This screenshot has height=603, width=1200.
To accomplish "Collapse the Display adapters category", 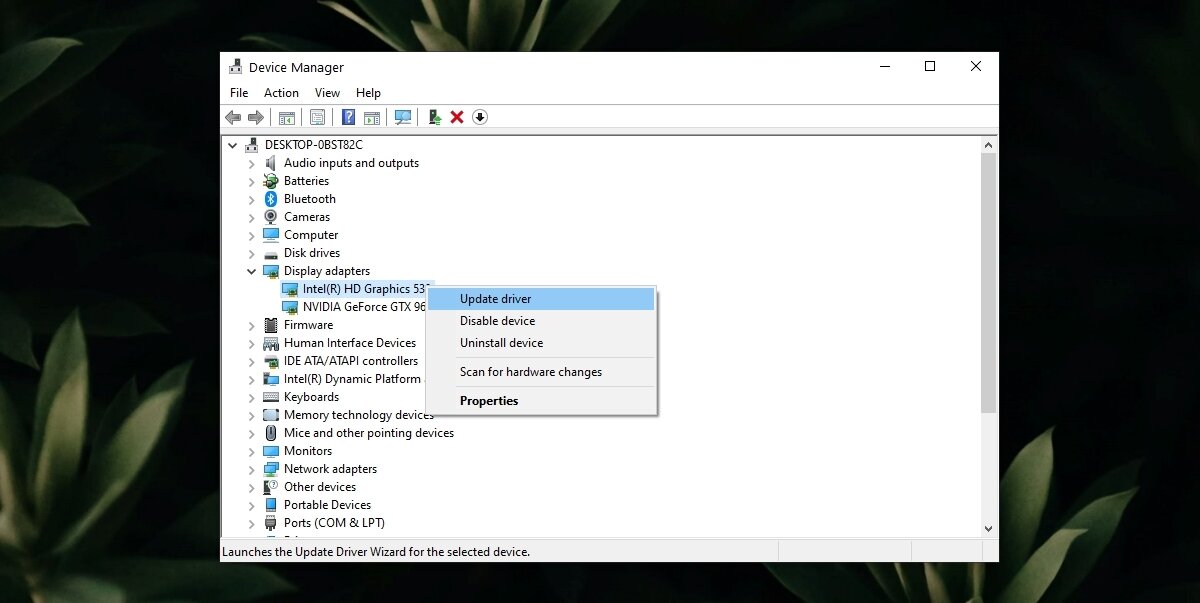I will coord(252,271).
